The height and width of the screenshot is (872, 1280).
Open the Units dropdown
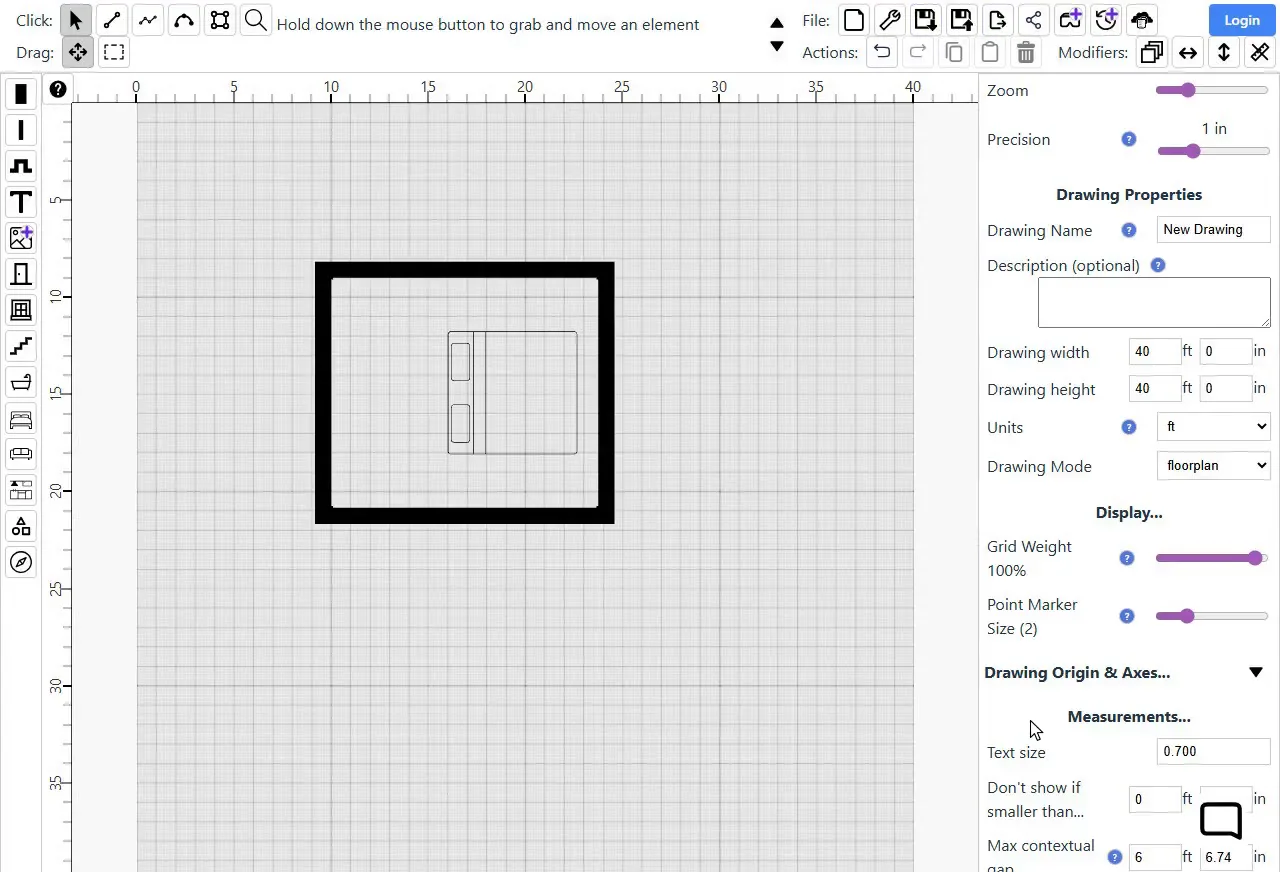pos(1213,427)
